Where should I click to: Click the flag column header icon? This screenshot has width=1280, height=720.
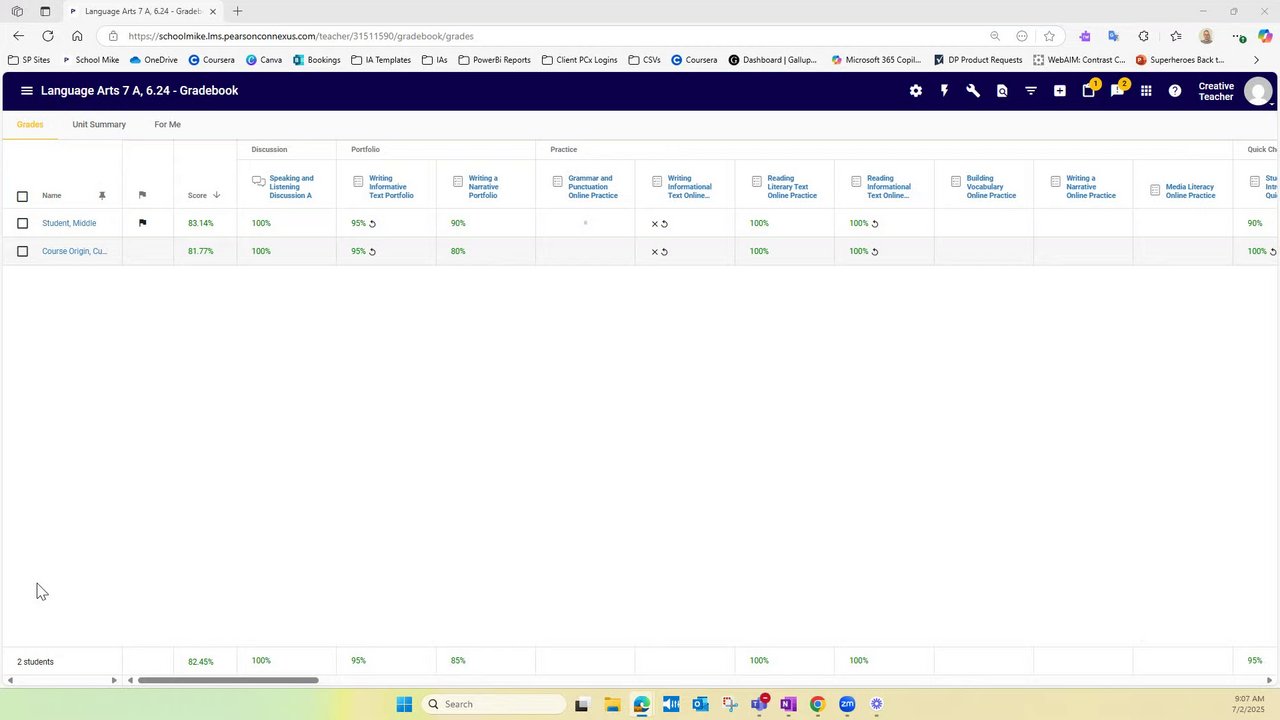pyautogui.click(x=142, y=195)
